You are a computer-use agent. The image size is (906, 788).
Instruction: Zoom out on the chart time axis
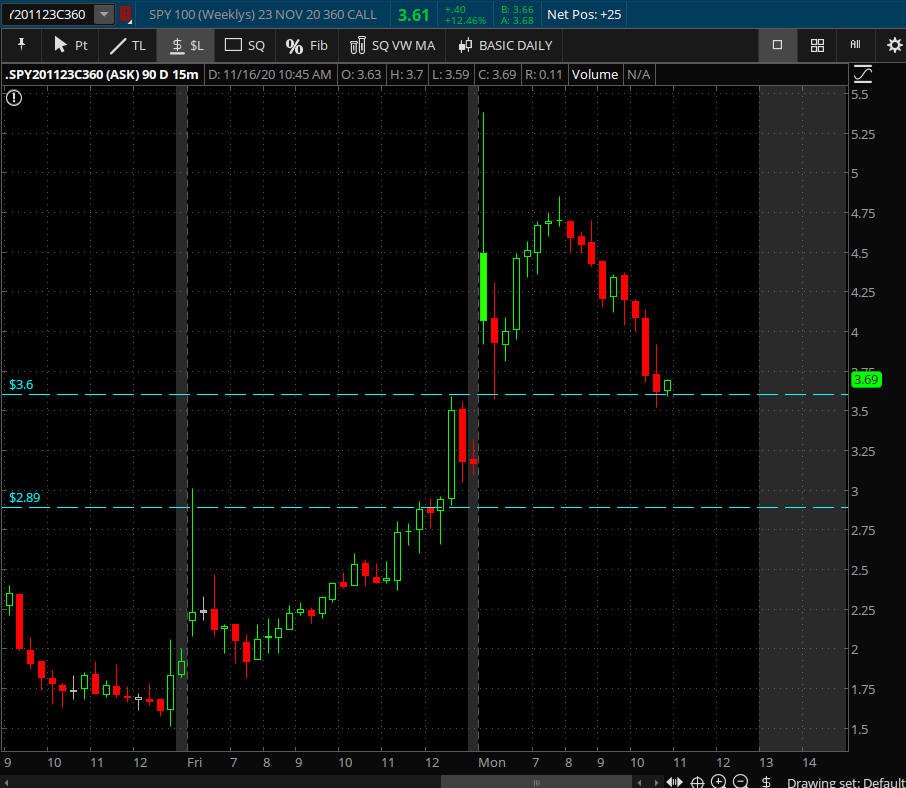coord(741,782)
